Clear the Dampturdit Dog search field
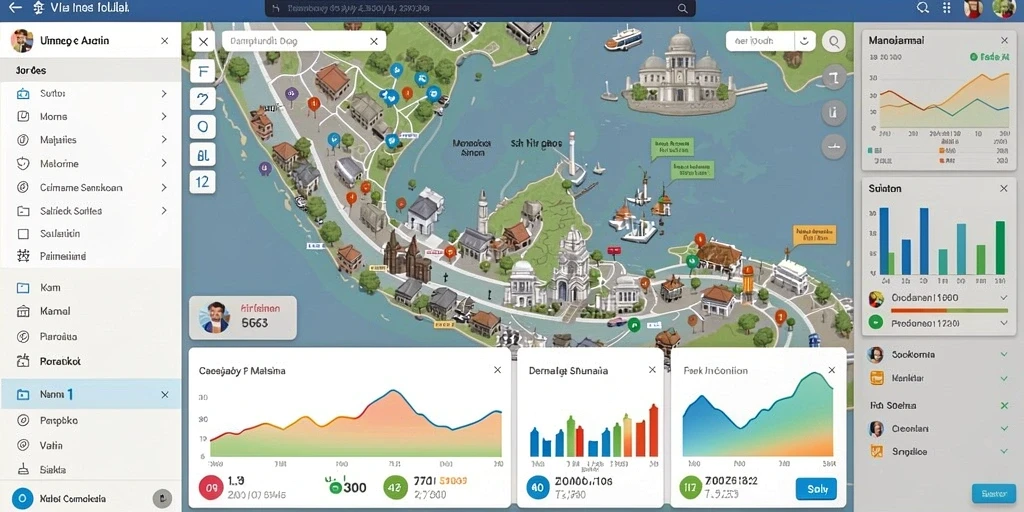Image resolution: width=1024 pixels, height=512 pixels. pos(374,41)
